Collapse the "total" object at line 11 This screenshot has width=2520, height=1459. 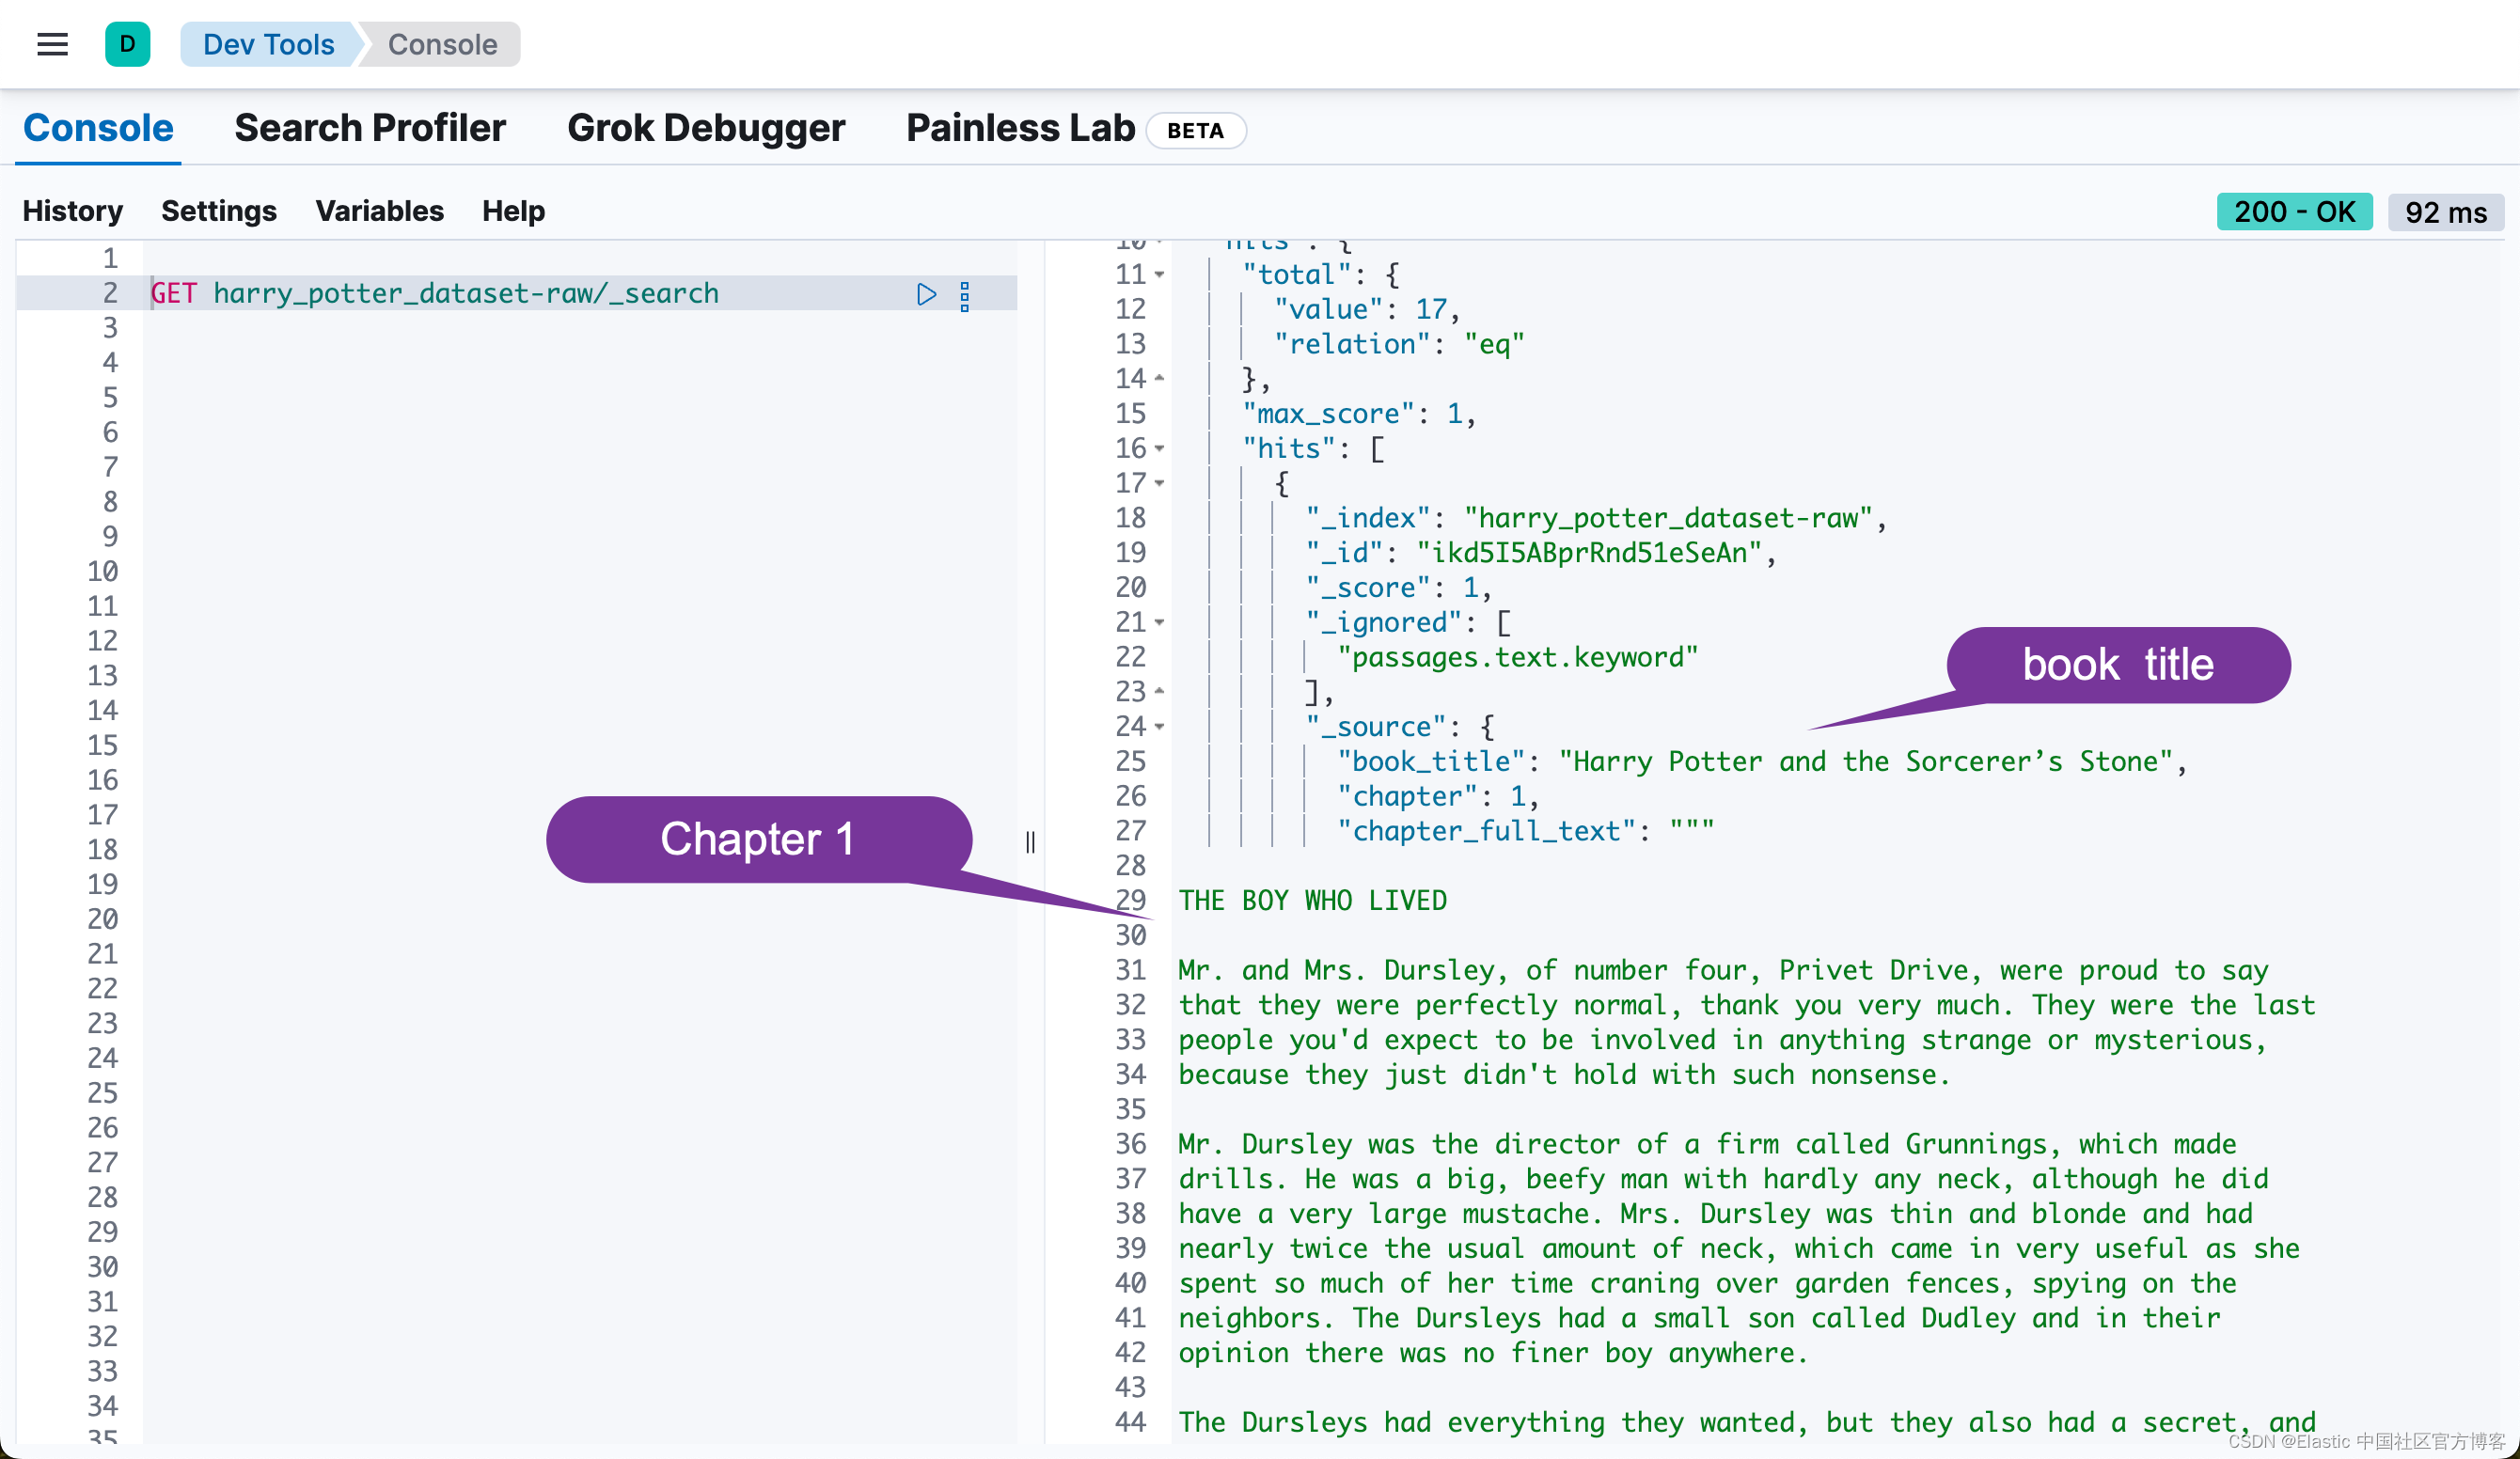tap(1159, 274)
